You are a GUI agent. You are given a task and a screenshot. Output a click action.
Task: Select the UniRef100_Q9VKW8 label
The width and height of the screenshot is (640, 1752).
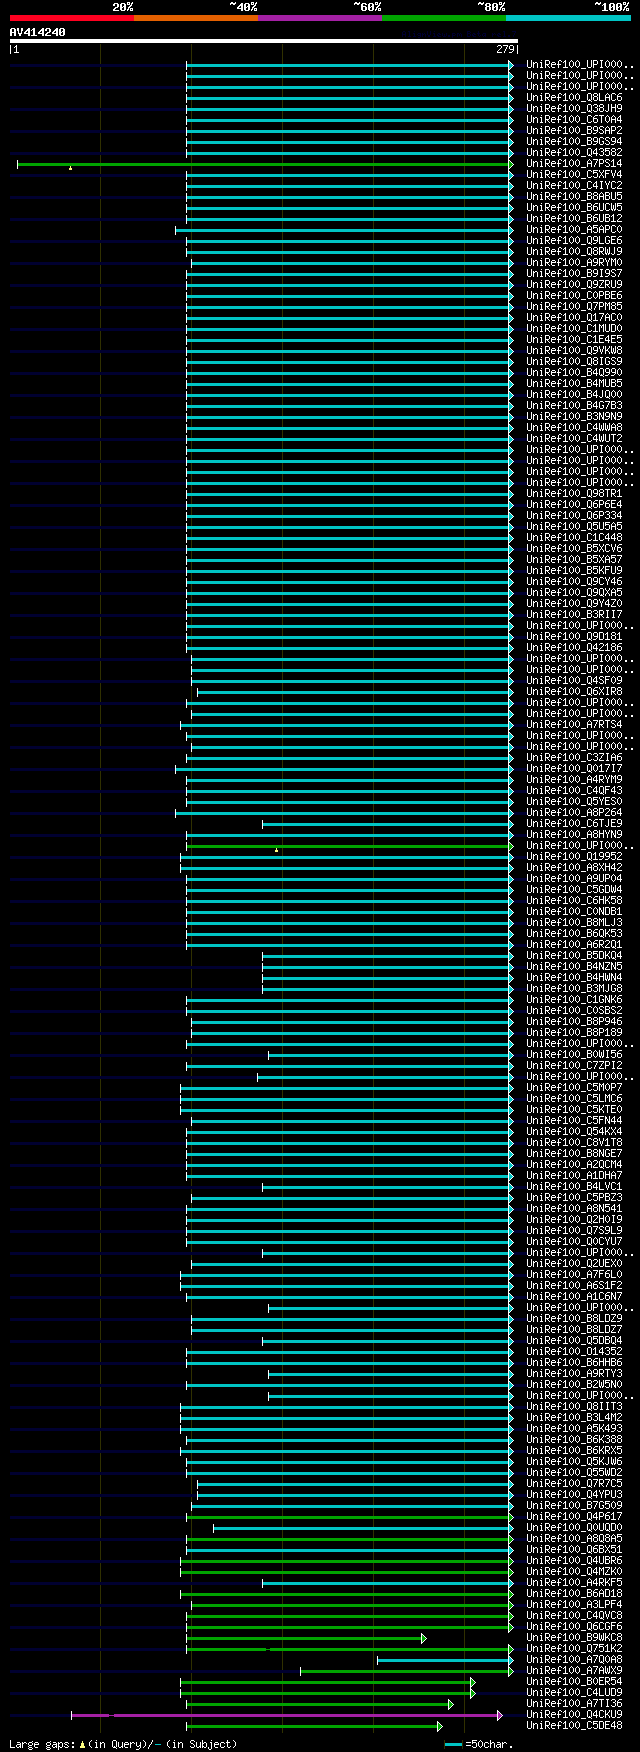click(x=574, y=351)
